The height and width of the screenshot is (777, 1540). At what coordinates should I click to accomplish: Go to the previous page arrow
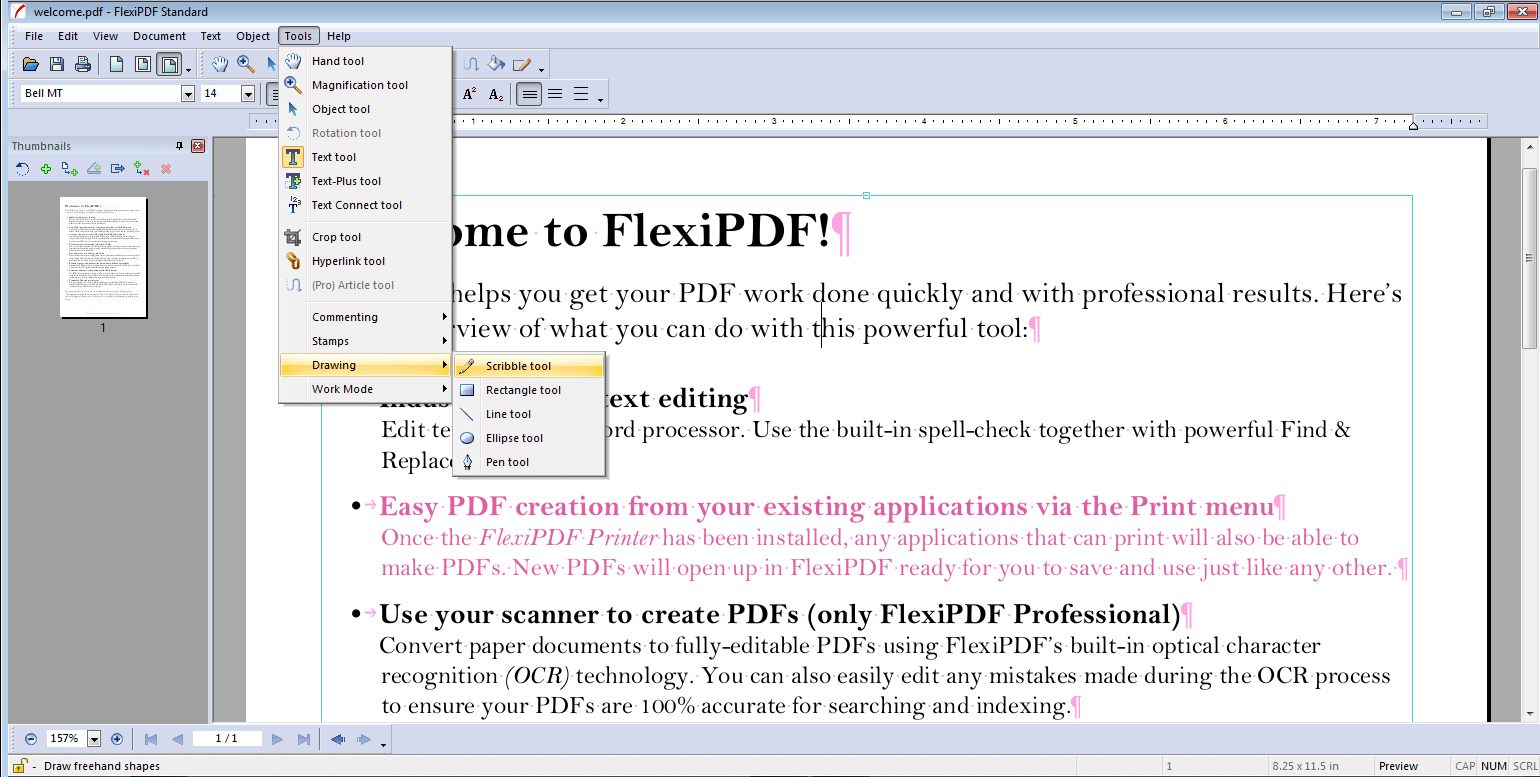tap(177, 739)
